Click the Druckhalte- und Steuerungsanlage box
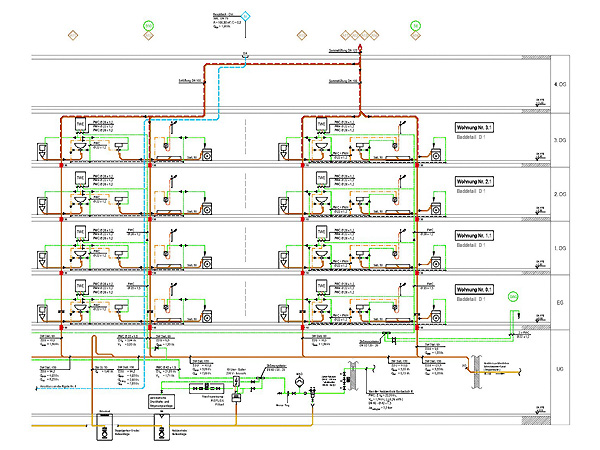The height and width of the screenshot is (450, 600). pos(161,401)
